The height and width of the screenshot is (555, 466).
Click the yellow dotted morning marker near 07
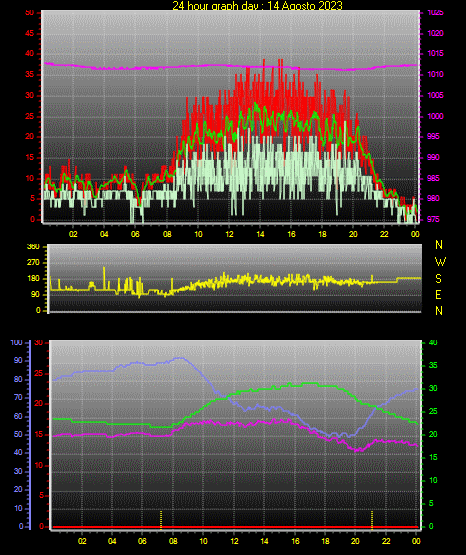pos(161,520)
